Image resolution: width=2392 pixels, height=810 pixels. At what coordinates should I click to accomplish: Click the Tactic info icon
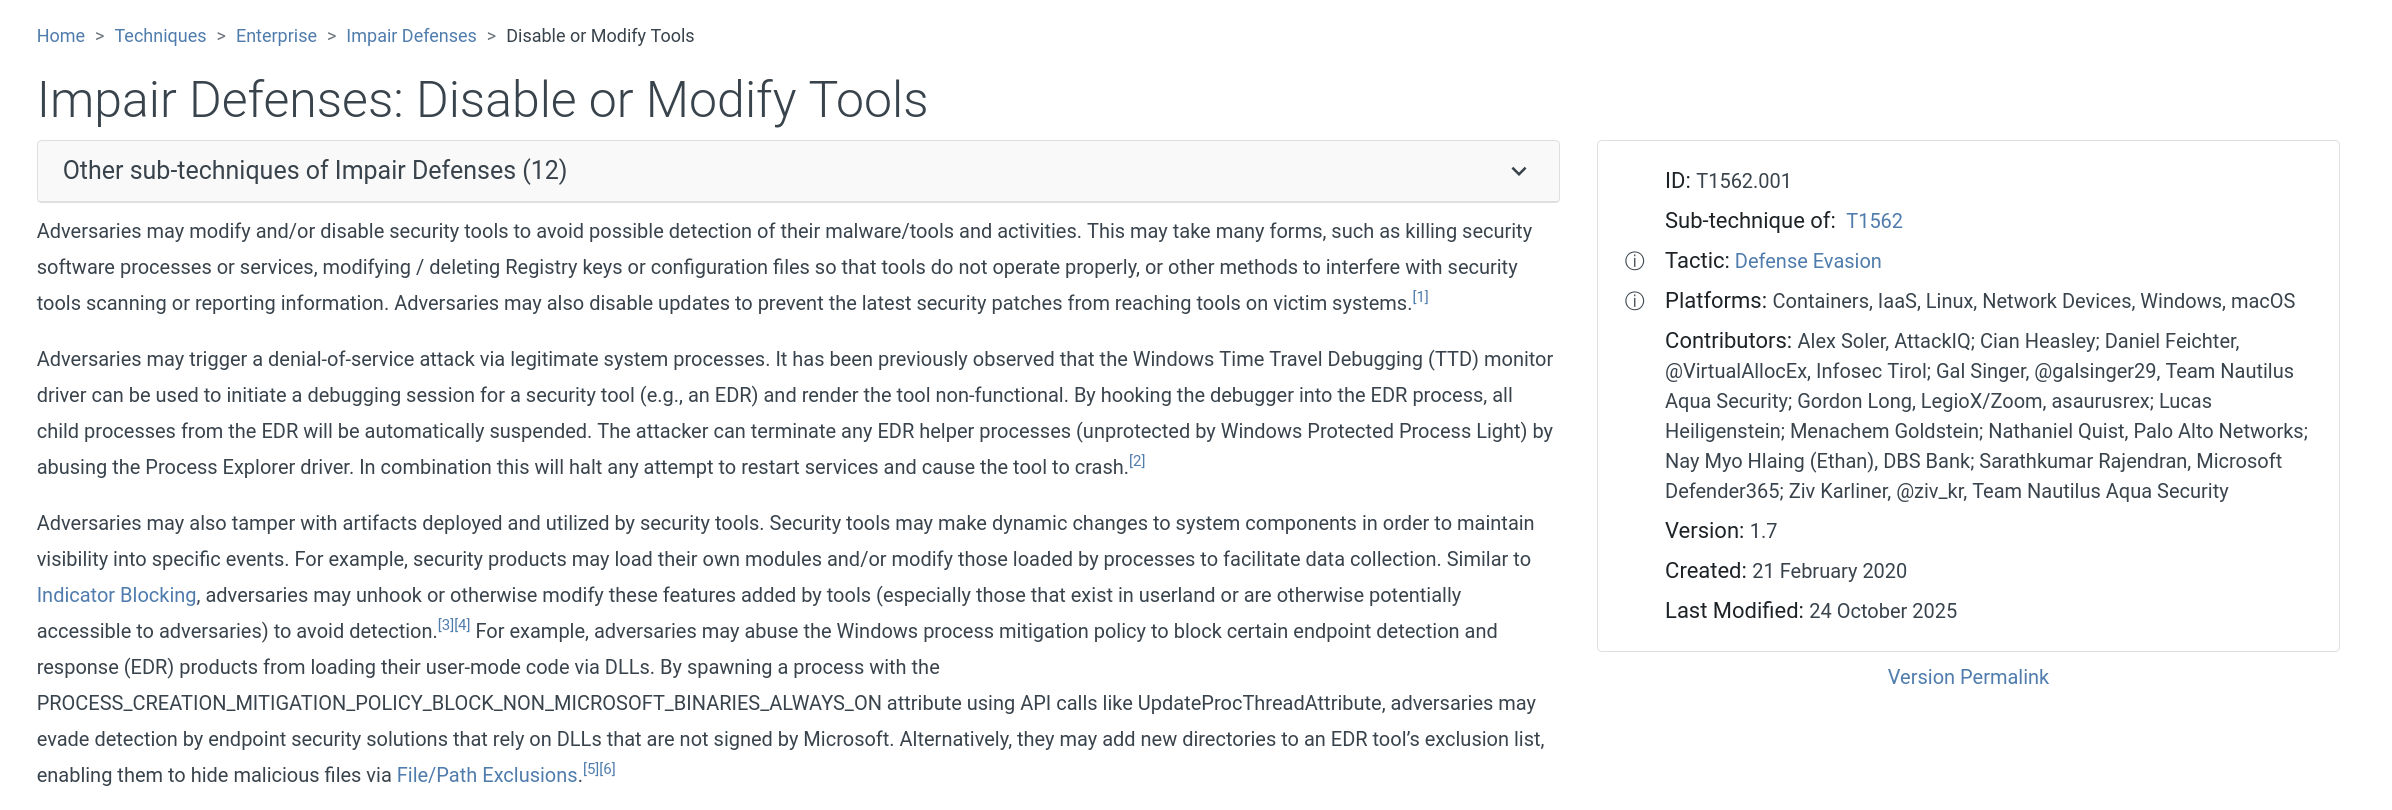(1634, 261)
